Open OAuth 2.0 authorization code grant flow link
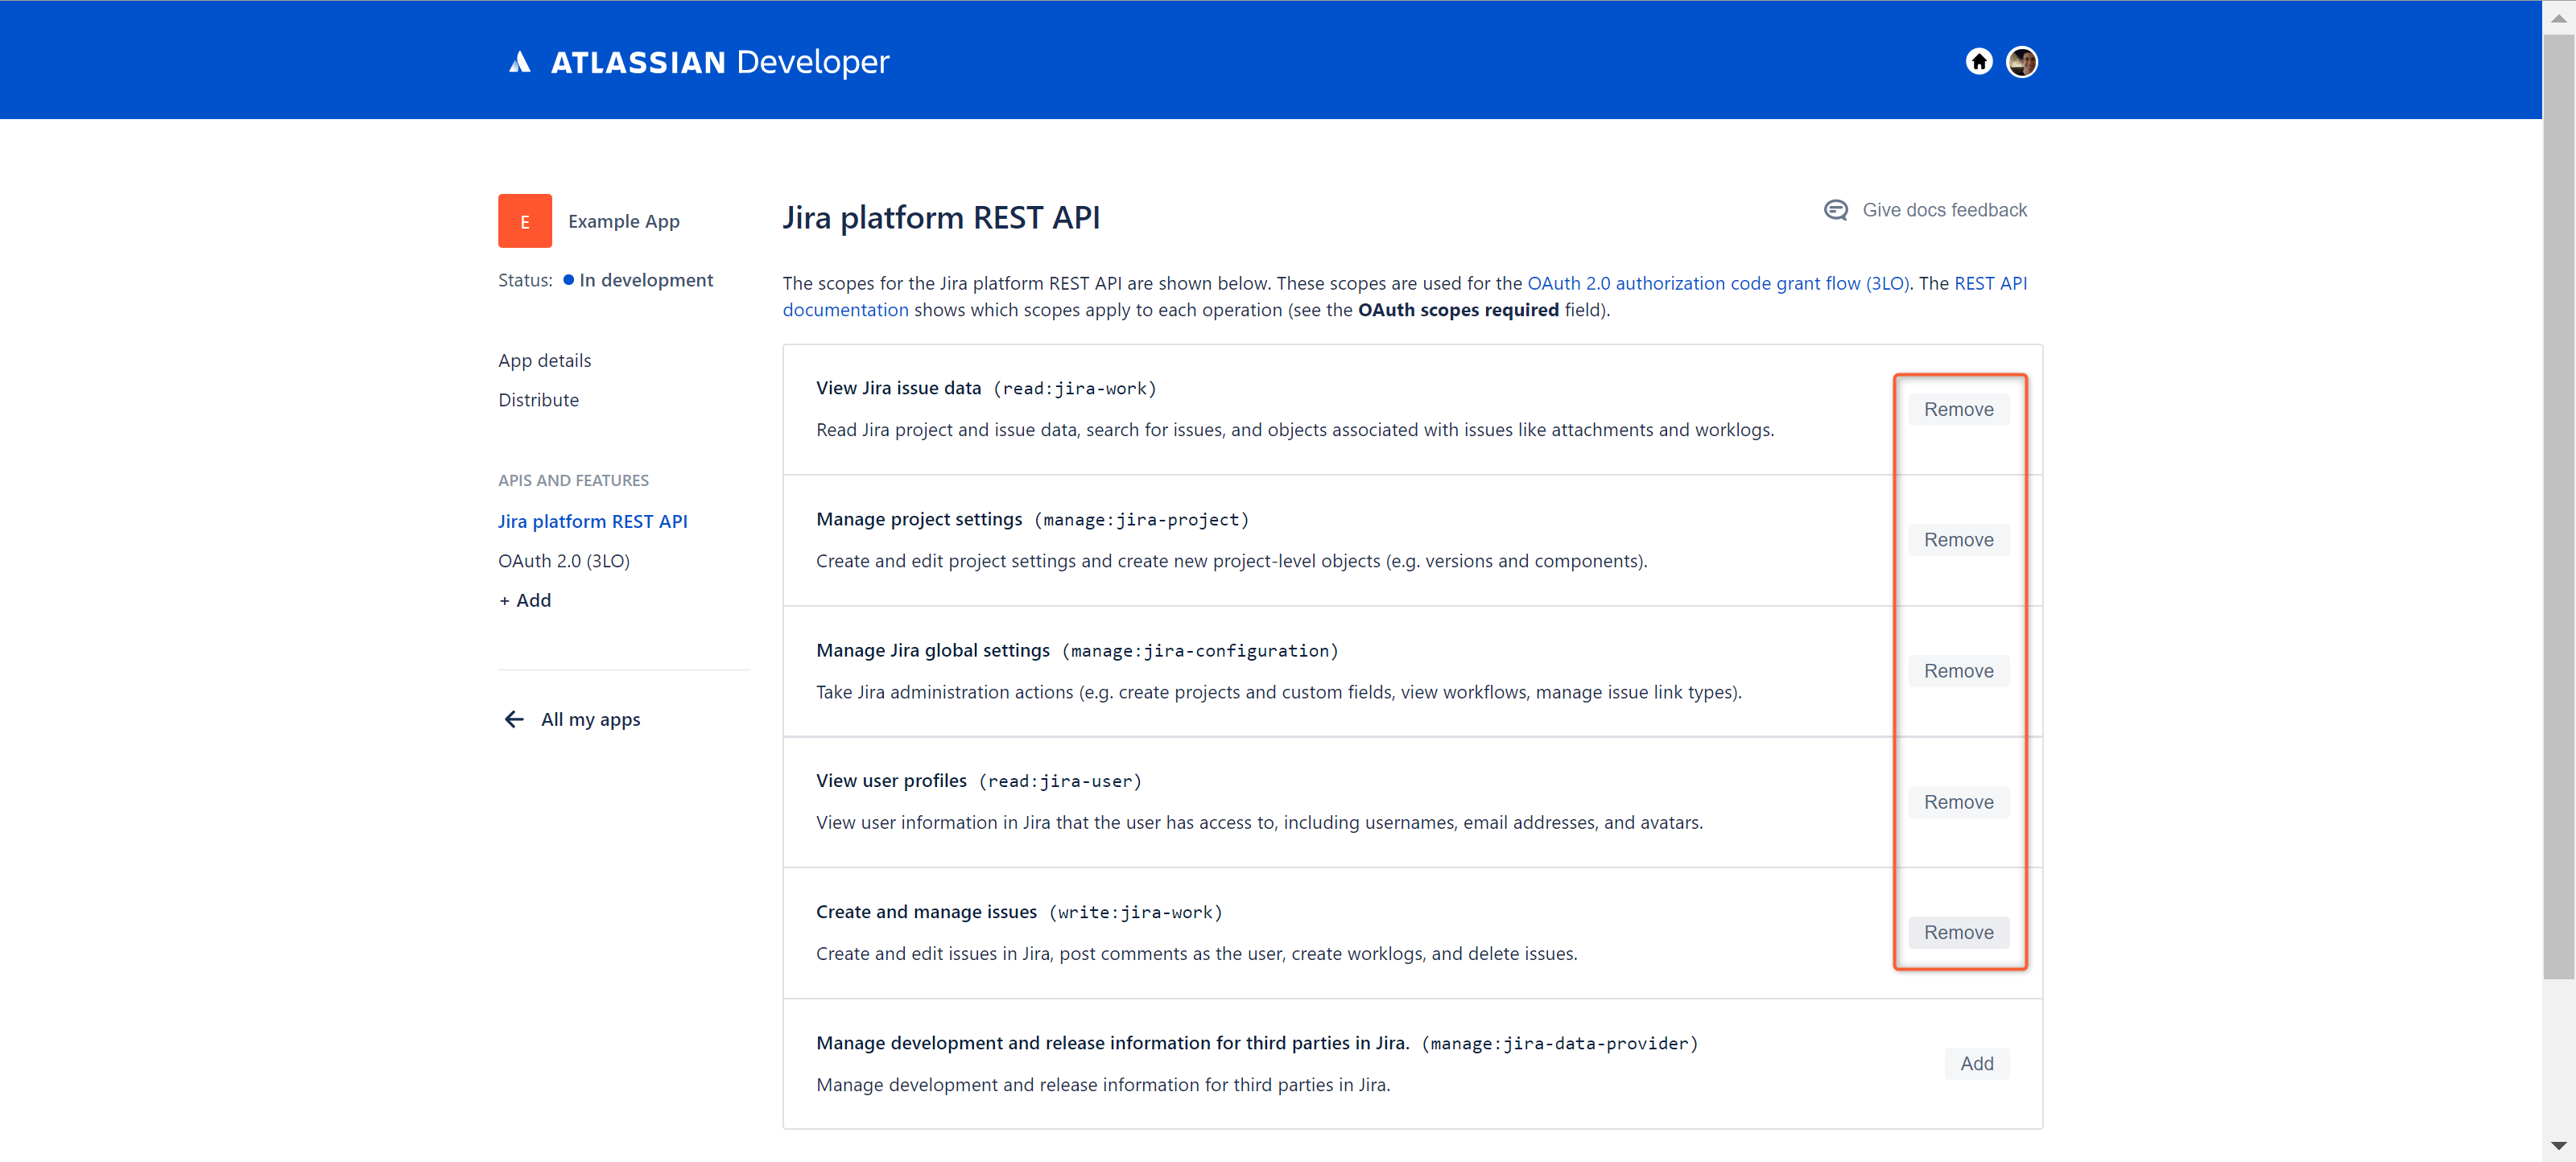The image size is (2576, 1162). [1717, 284]
